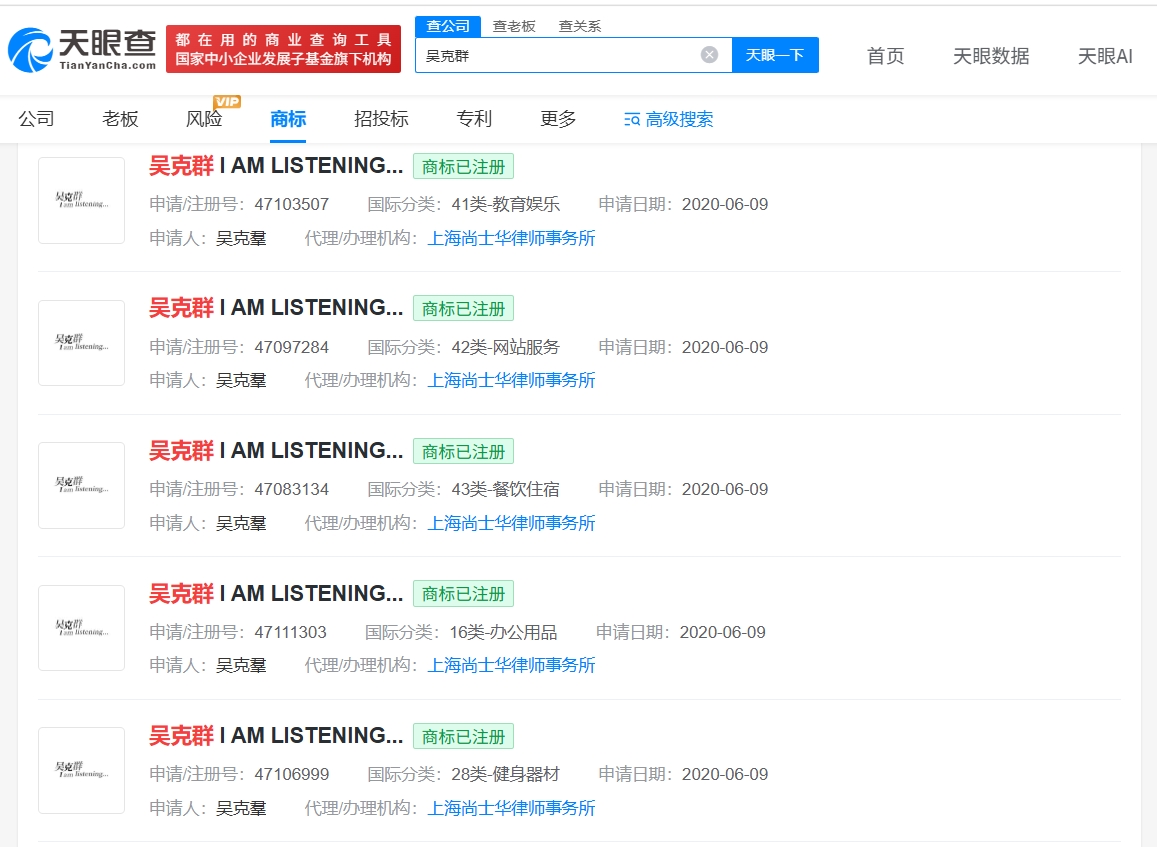Open trademark title in the 42类-网站服务 row
The height and width of the screenshot is (847, 1157).
[x=276, y=308]
